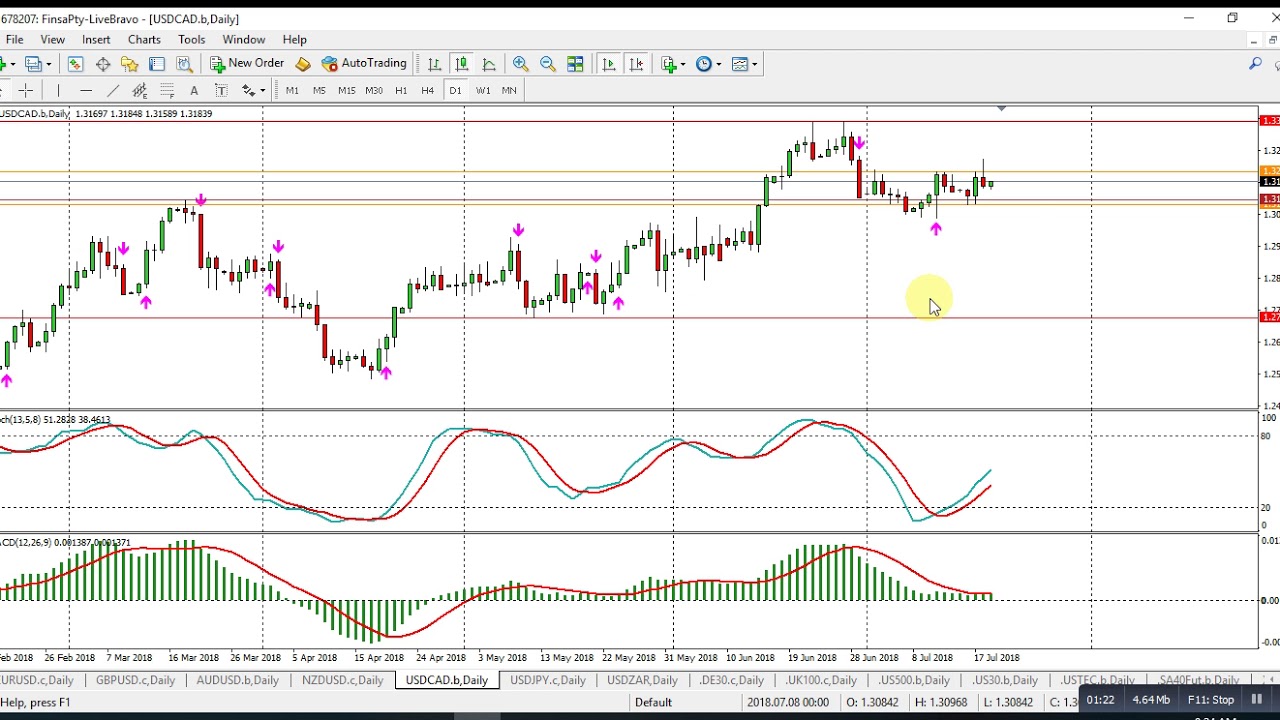Select the trendline drawing tool
The width and height of the screenshot is (1280, 720).
click(113, 91)
